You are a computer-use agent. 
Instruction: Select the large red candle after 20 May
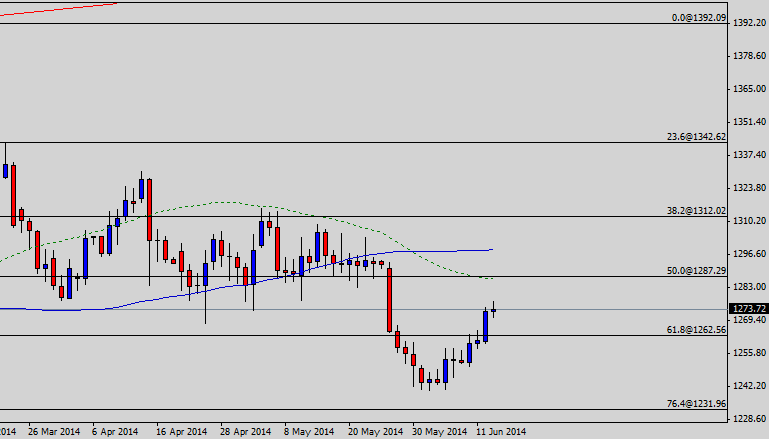pos(389,299)
